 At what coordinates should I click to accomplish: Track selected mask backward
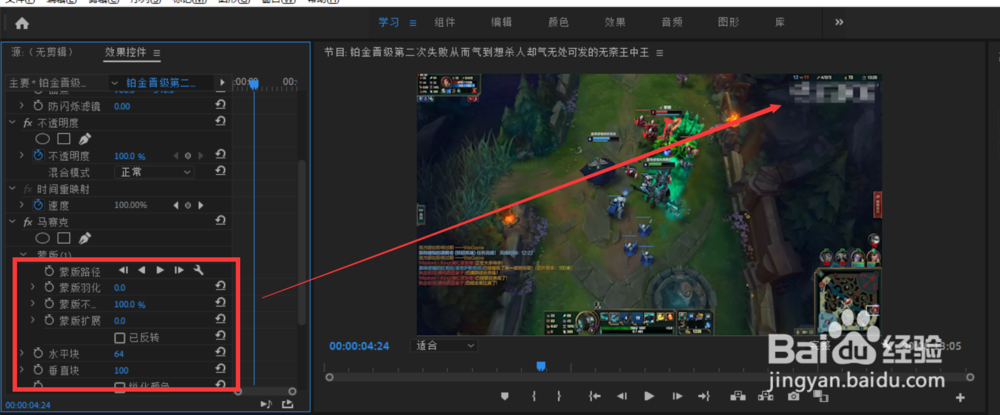[x=142, y=270]
